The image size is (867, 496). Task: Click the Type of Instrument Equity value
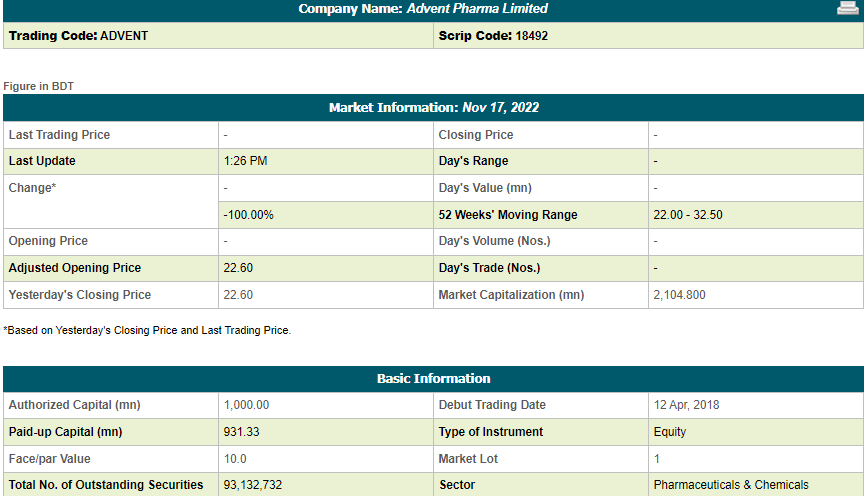[x=670, y=432]
